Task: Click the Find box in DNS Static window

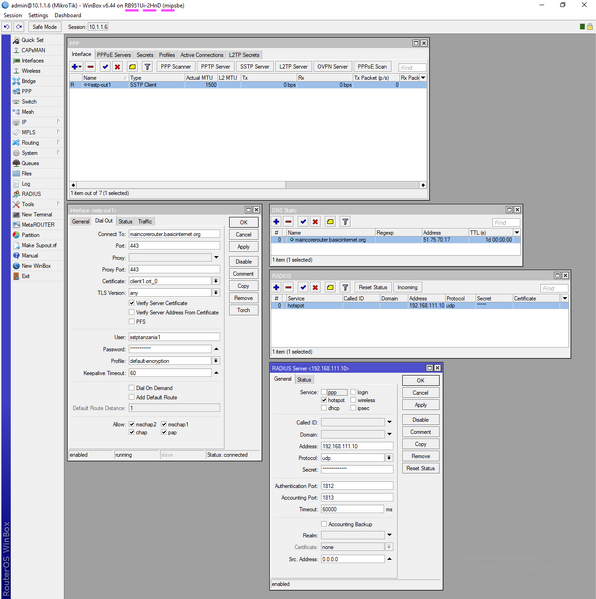Action: pyautogui.click(x=506, y=222)
